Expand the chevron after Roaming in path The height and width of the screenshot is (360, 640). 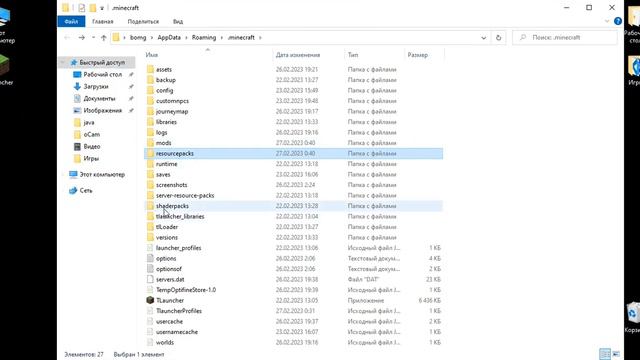point(222,38)
